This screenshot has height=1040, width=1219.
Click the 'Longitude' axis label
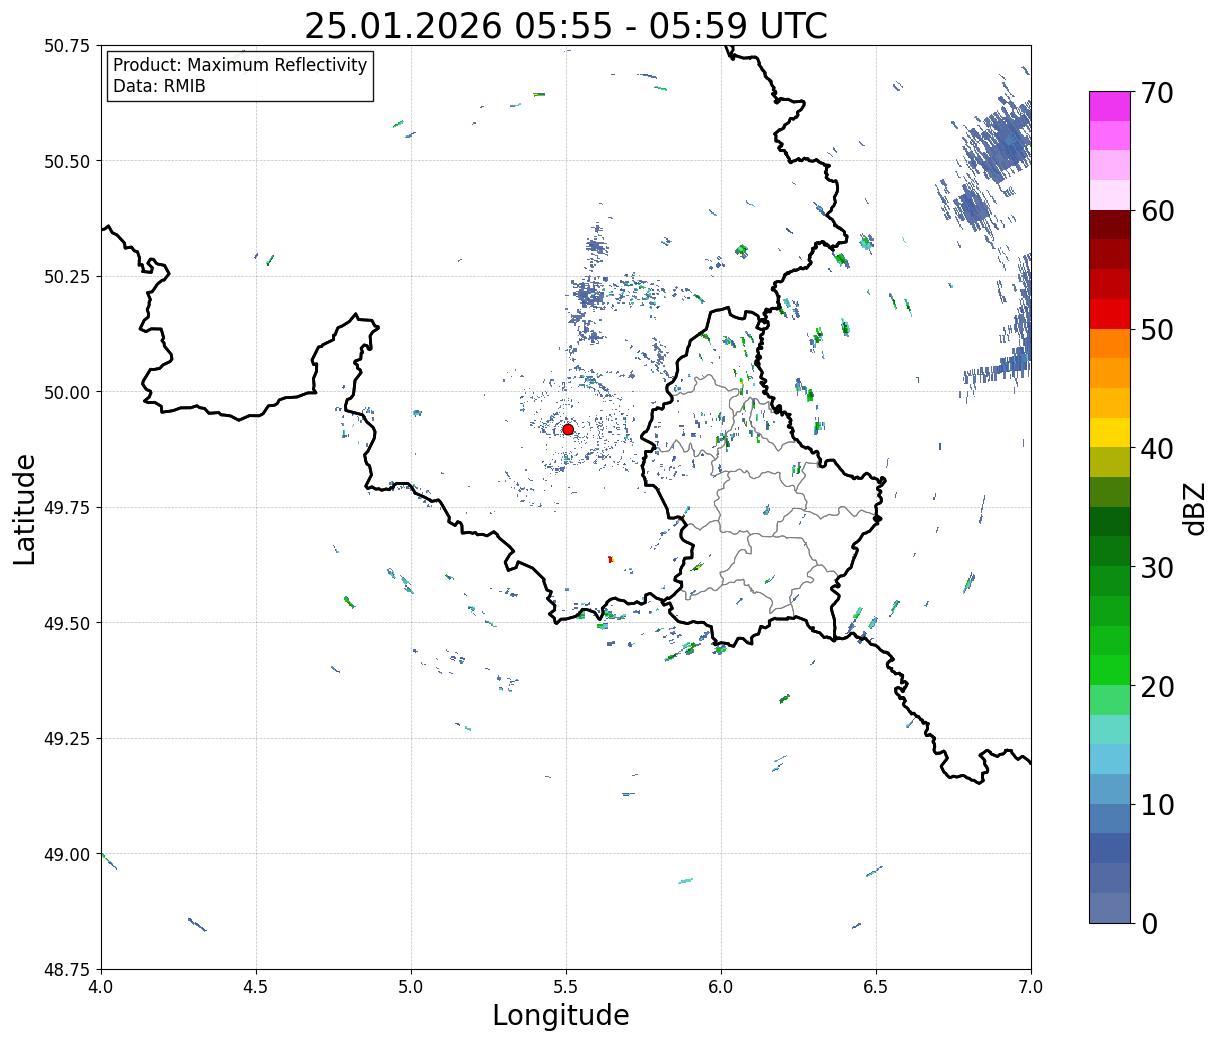[x=561, y=1015]
